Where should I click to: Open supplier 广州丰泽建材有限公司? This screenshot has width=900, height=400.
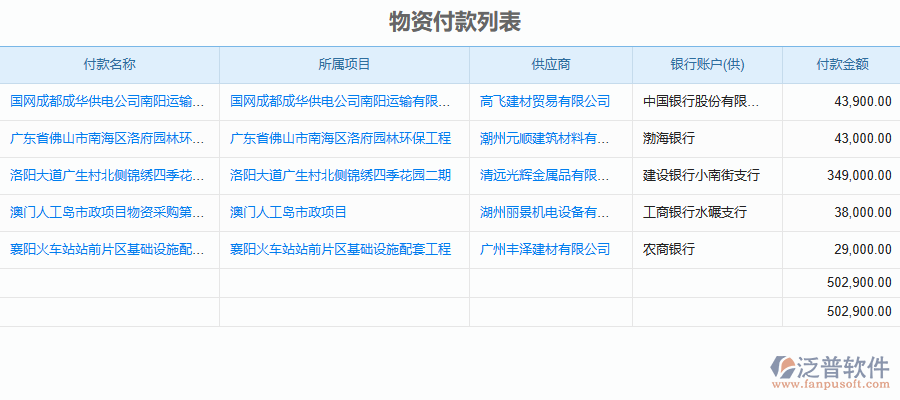[x=545, y=249]
